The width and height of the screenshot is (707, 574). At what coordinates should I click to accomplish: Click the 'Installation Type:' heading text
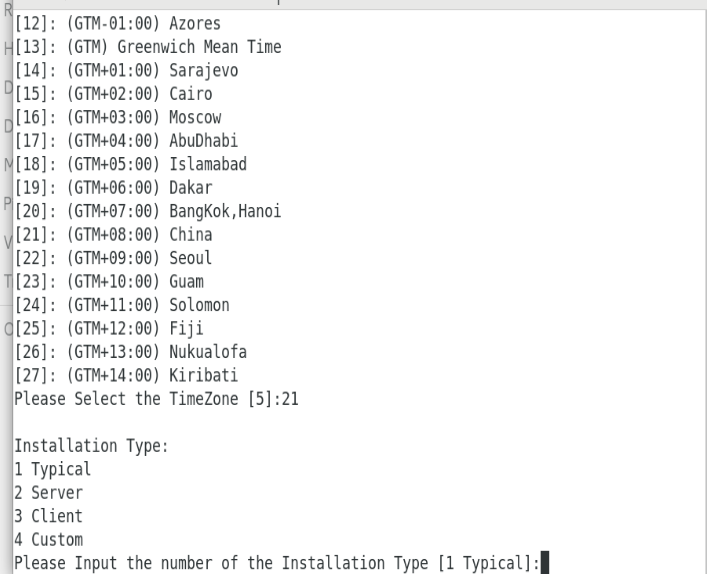[x=92, y=446]
